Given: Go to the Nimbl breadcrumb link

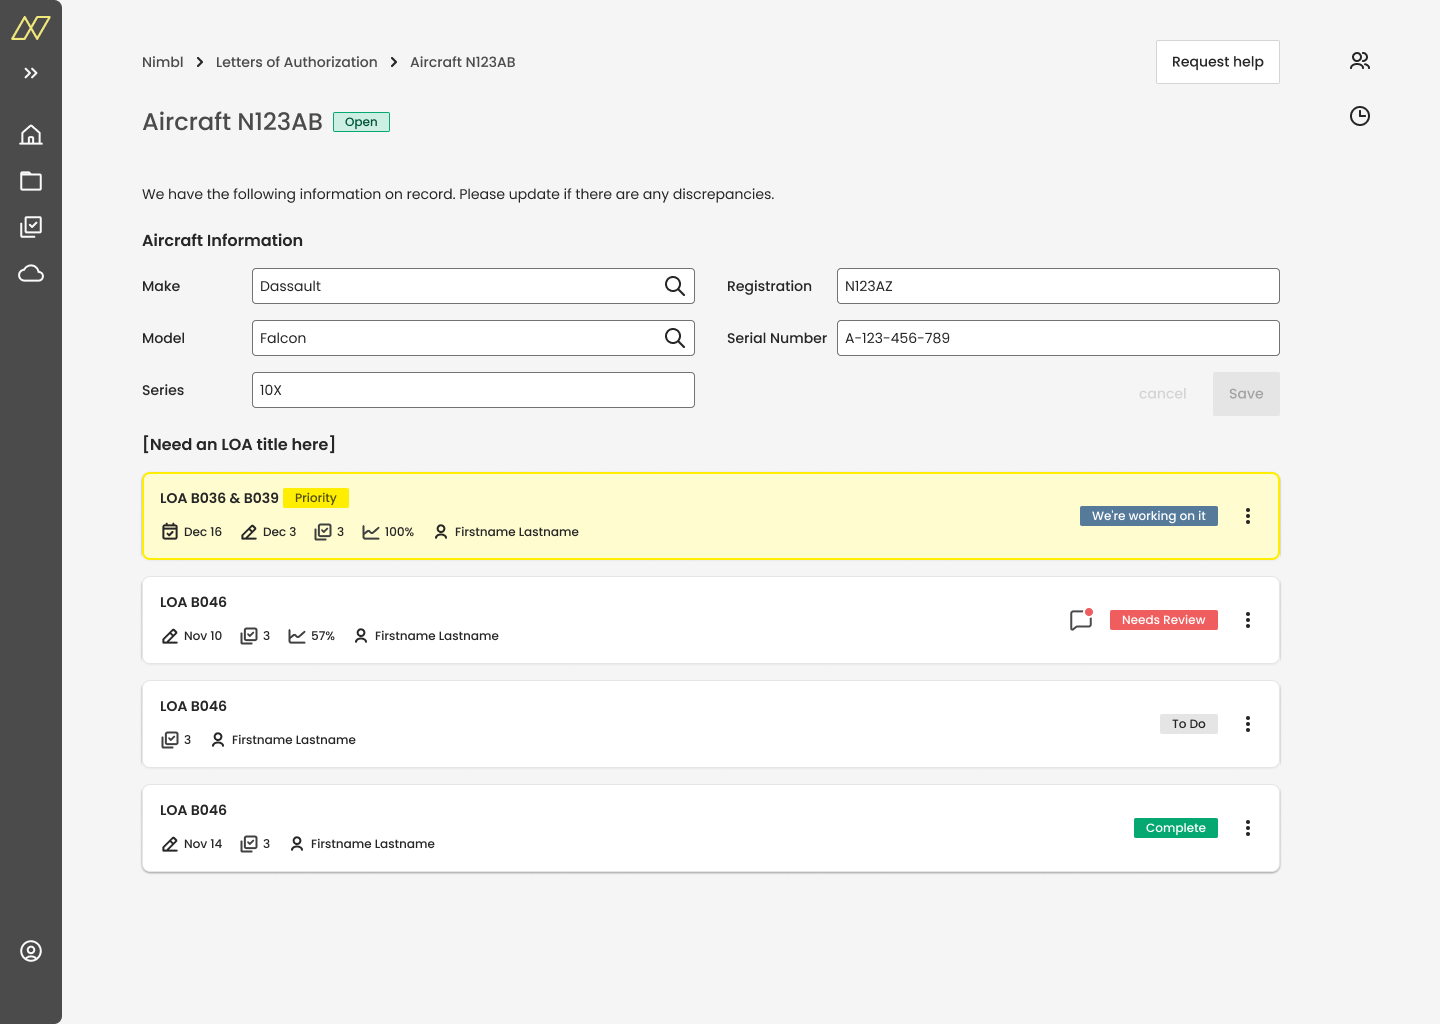Looking at the screenshot, I should click(x=163, y=62).
